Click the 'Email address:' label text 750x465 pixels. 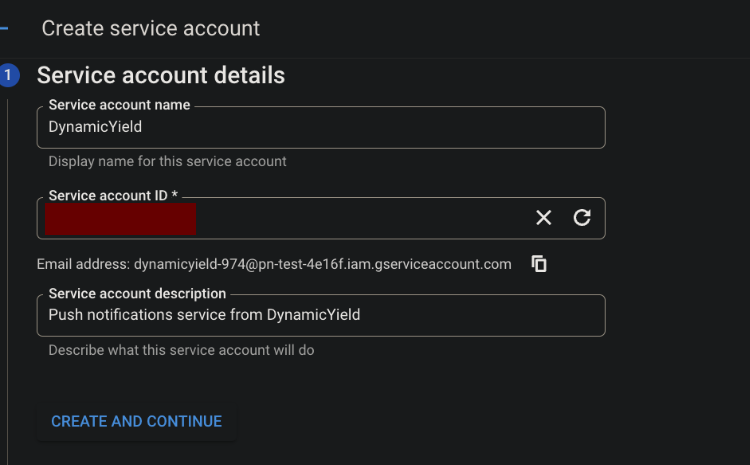tap(83, 264)
